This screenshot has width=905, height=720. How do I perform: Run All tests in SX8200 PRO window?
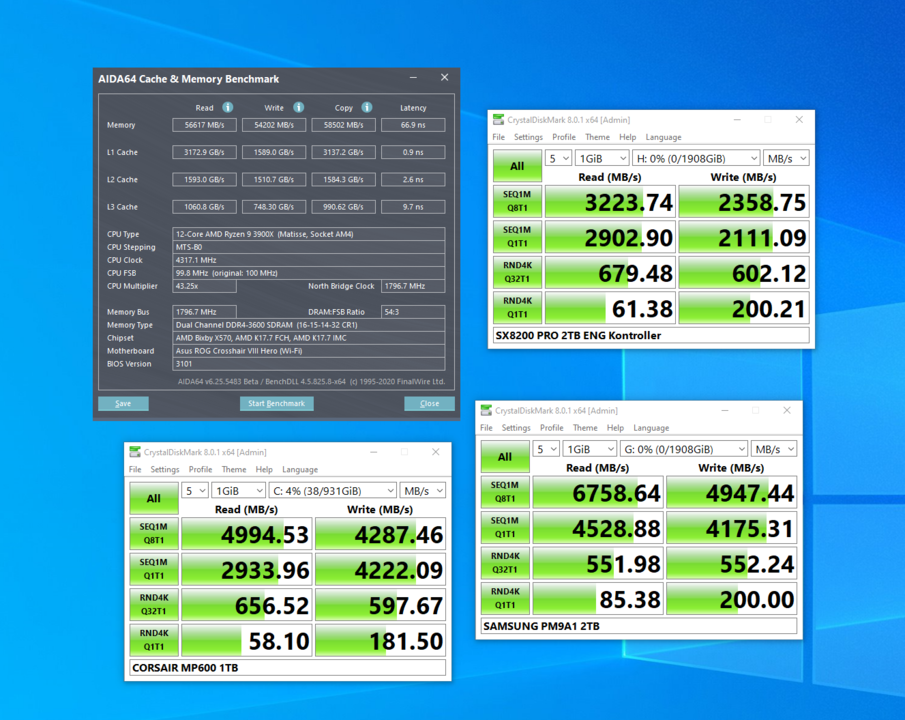[x=517, y=166]
